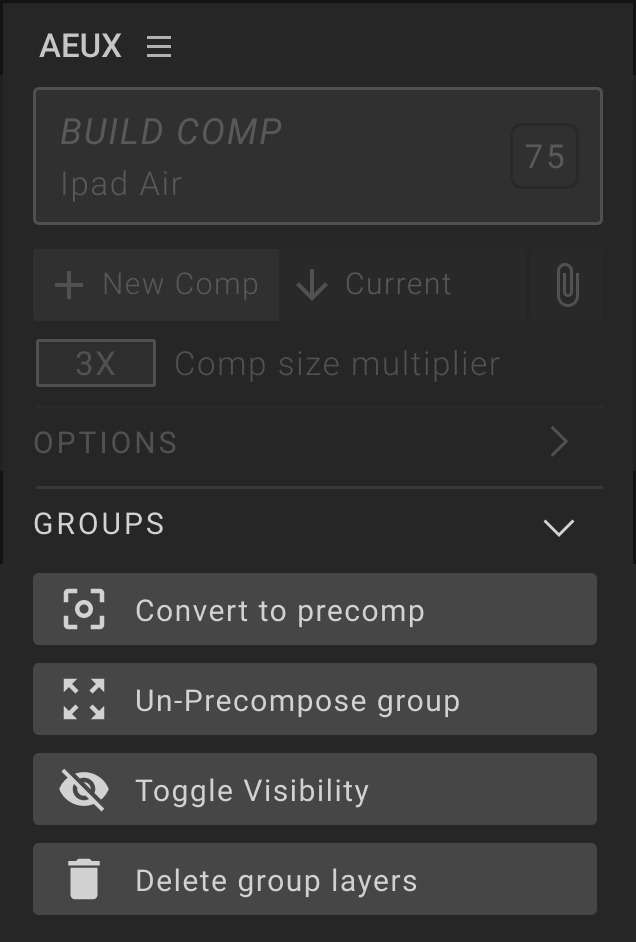Screen dimensions: 636x942
Task: Open the 3X comp size multiplier box
Action: tap(96, 363)
